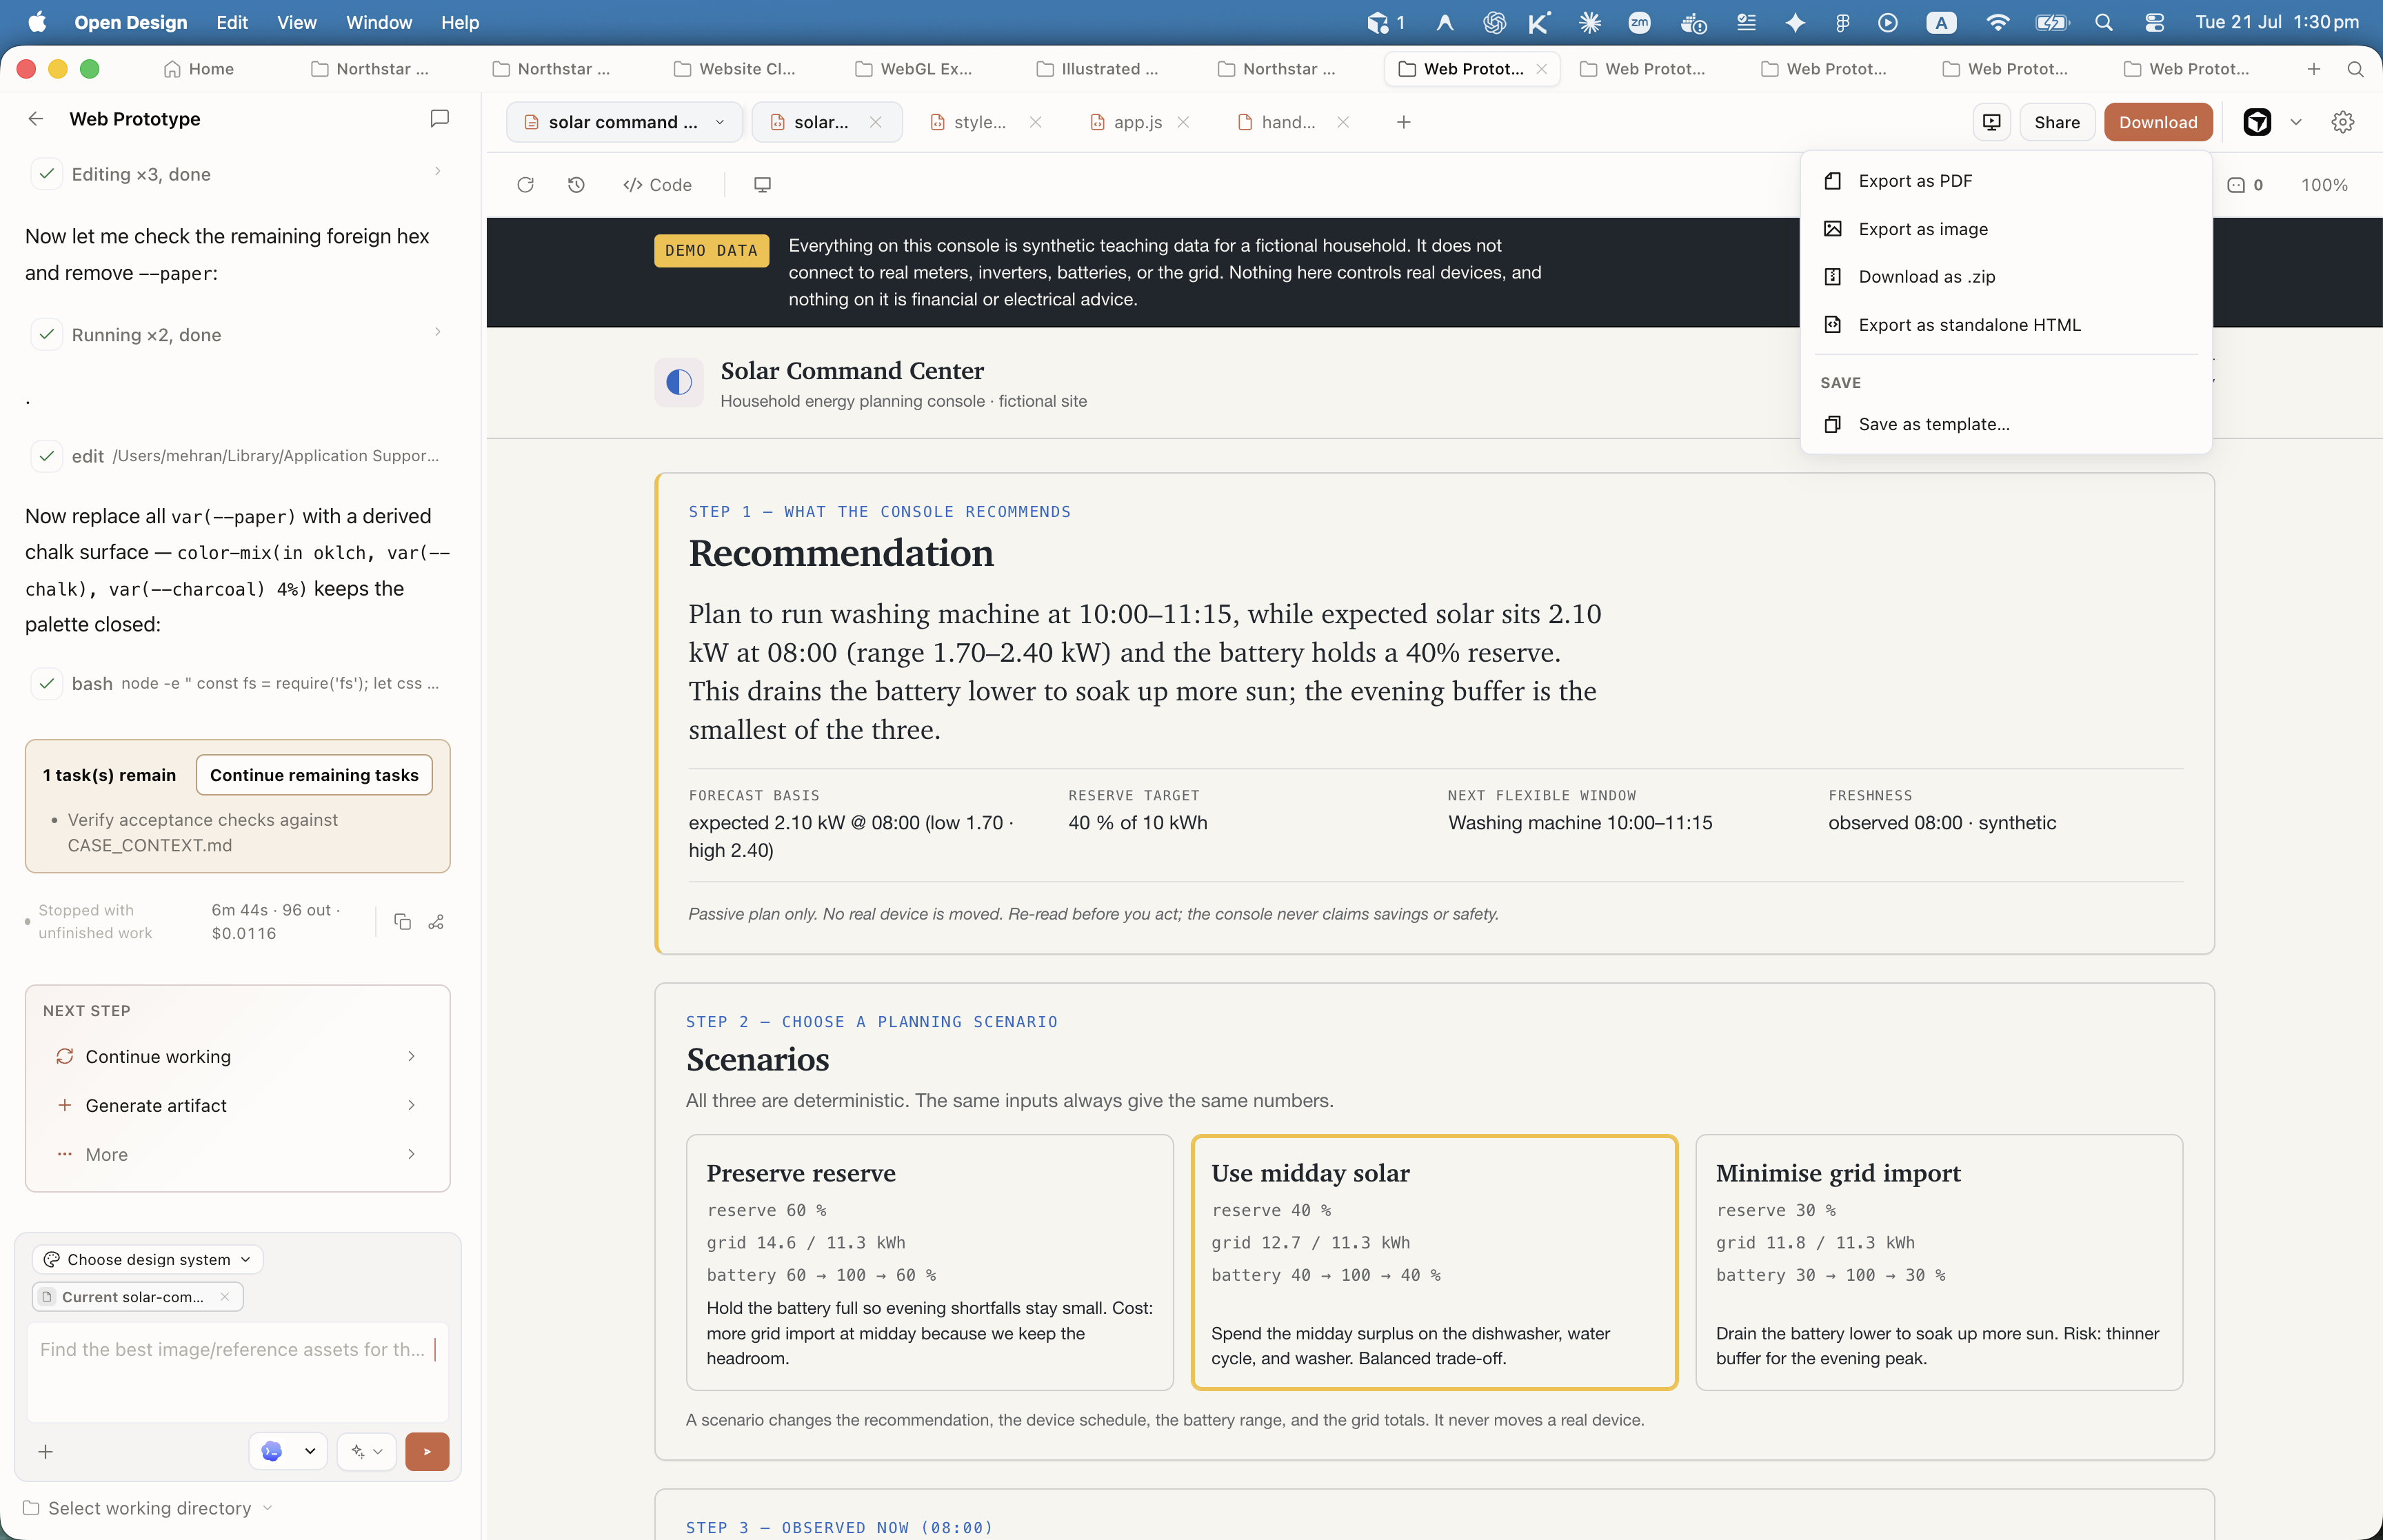Screen dimensions: 2383x1540
Task: Select Continue working next step
Action: [x=238, y=1056]
